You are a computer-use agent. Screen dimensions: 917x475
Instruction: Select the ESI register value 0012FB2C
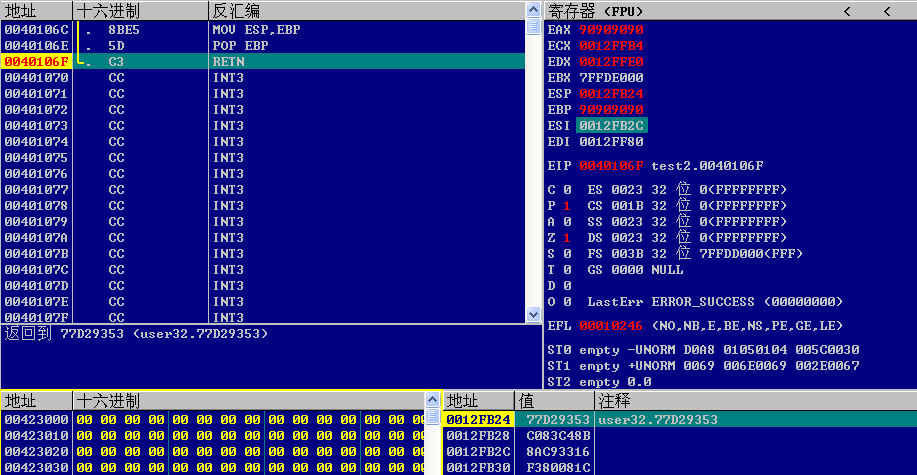tap(611, 125)
